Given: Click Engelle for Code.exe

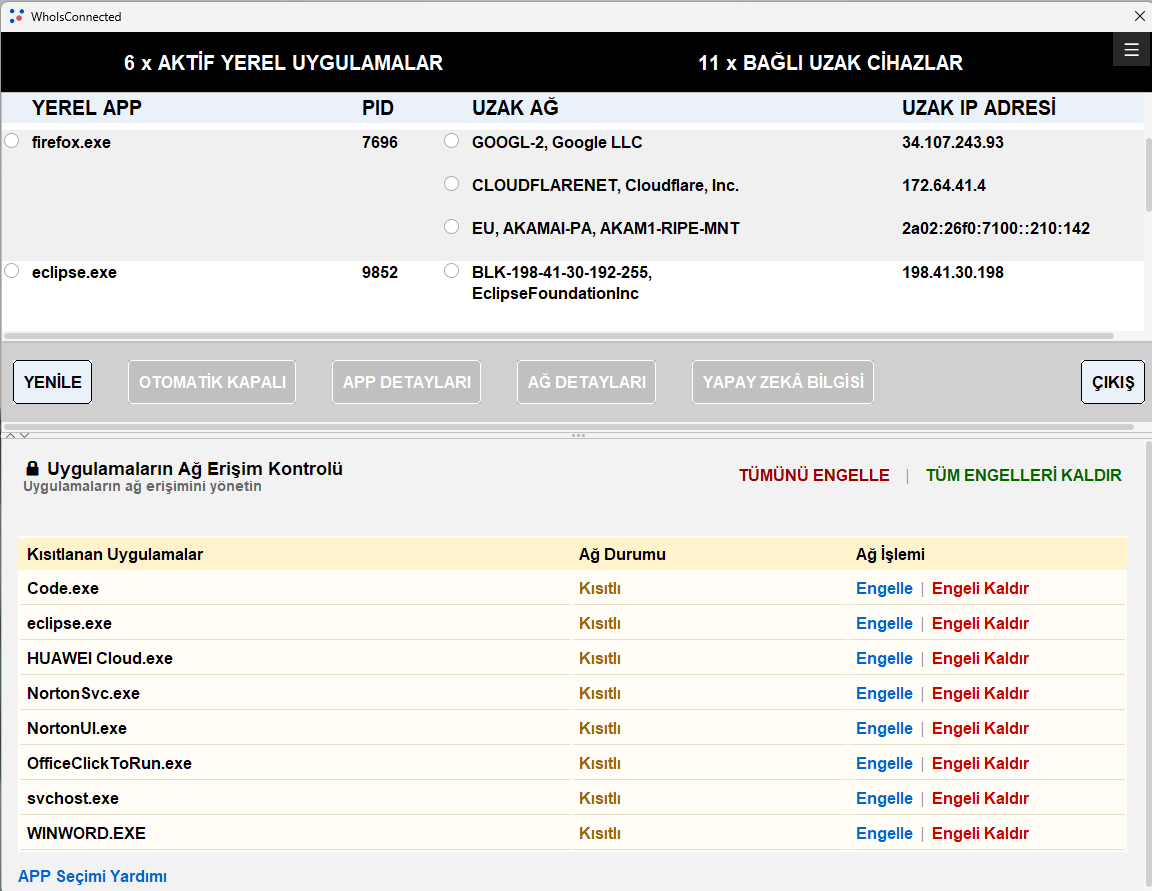Looking at the screenshot, I should 884,588.
